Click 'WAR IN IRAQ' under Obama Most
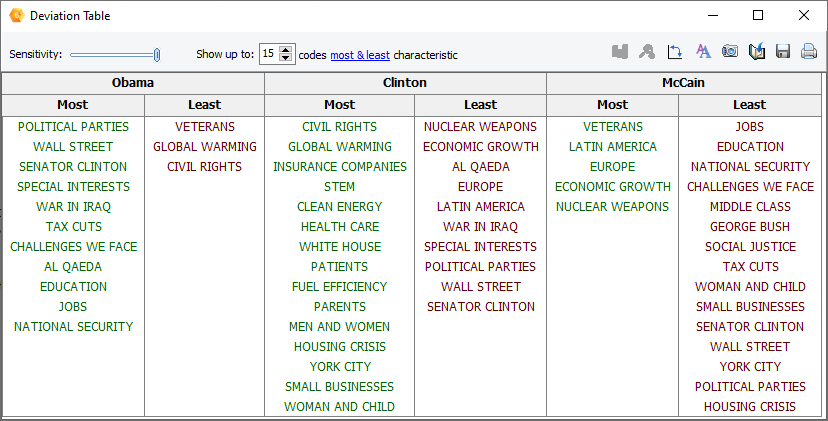This screenshot has height=421, width=828. point(73,207)
